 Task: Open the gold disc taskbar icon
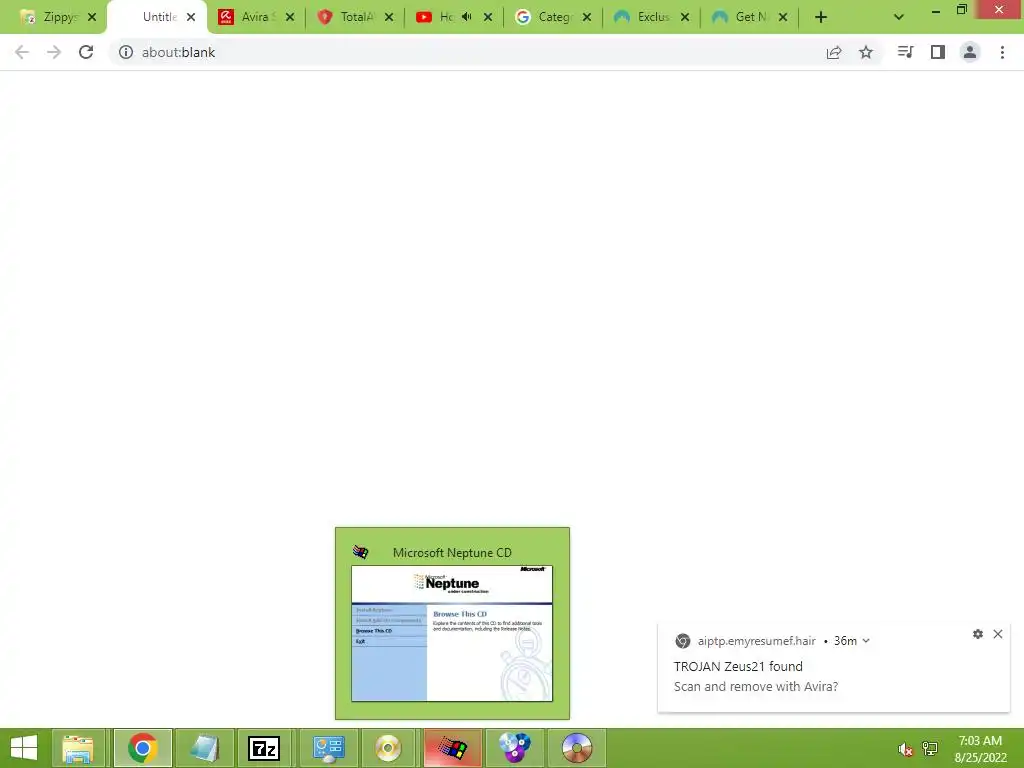[389, 748]
